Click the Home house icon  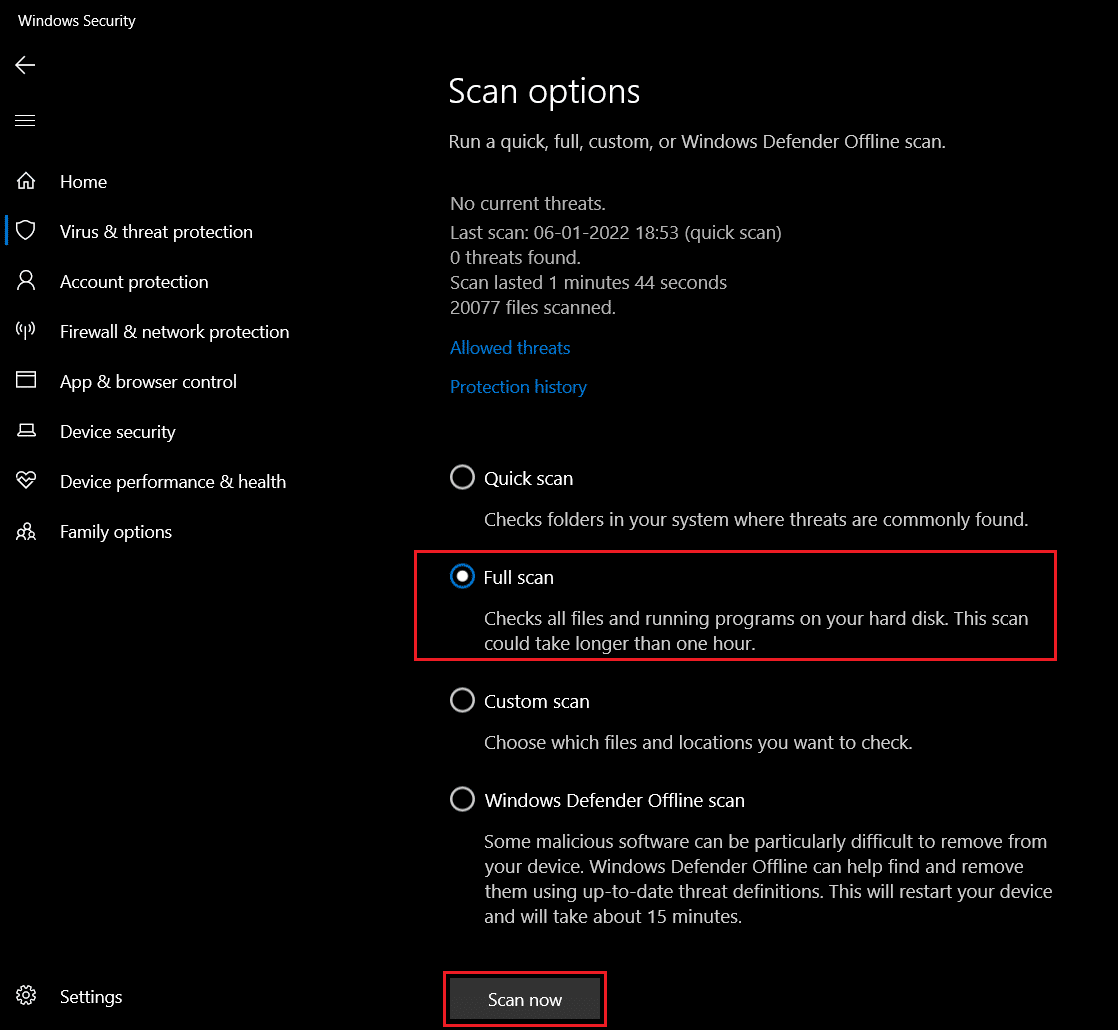click(26, 181)
